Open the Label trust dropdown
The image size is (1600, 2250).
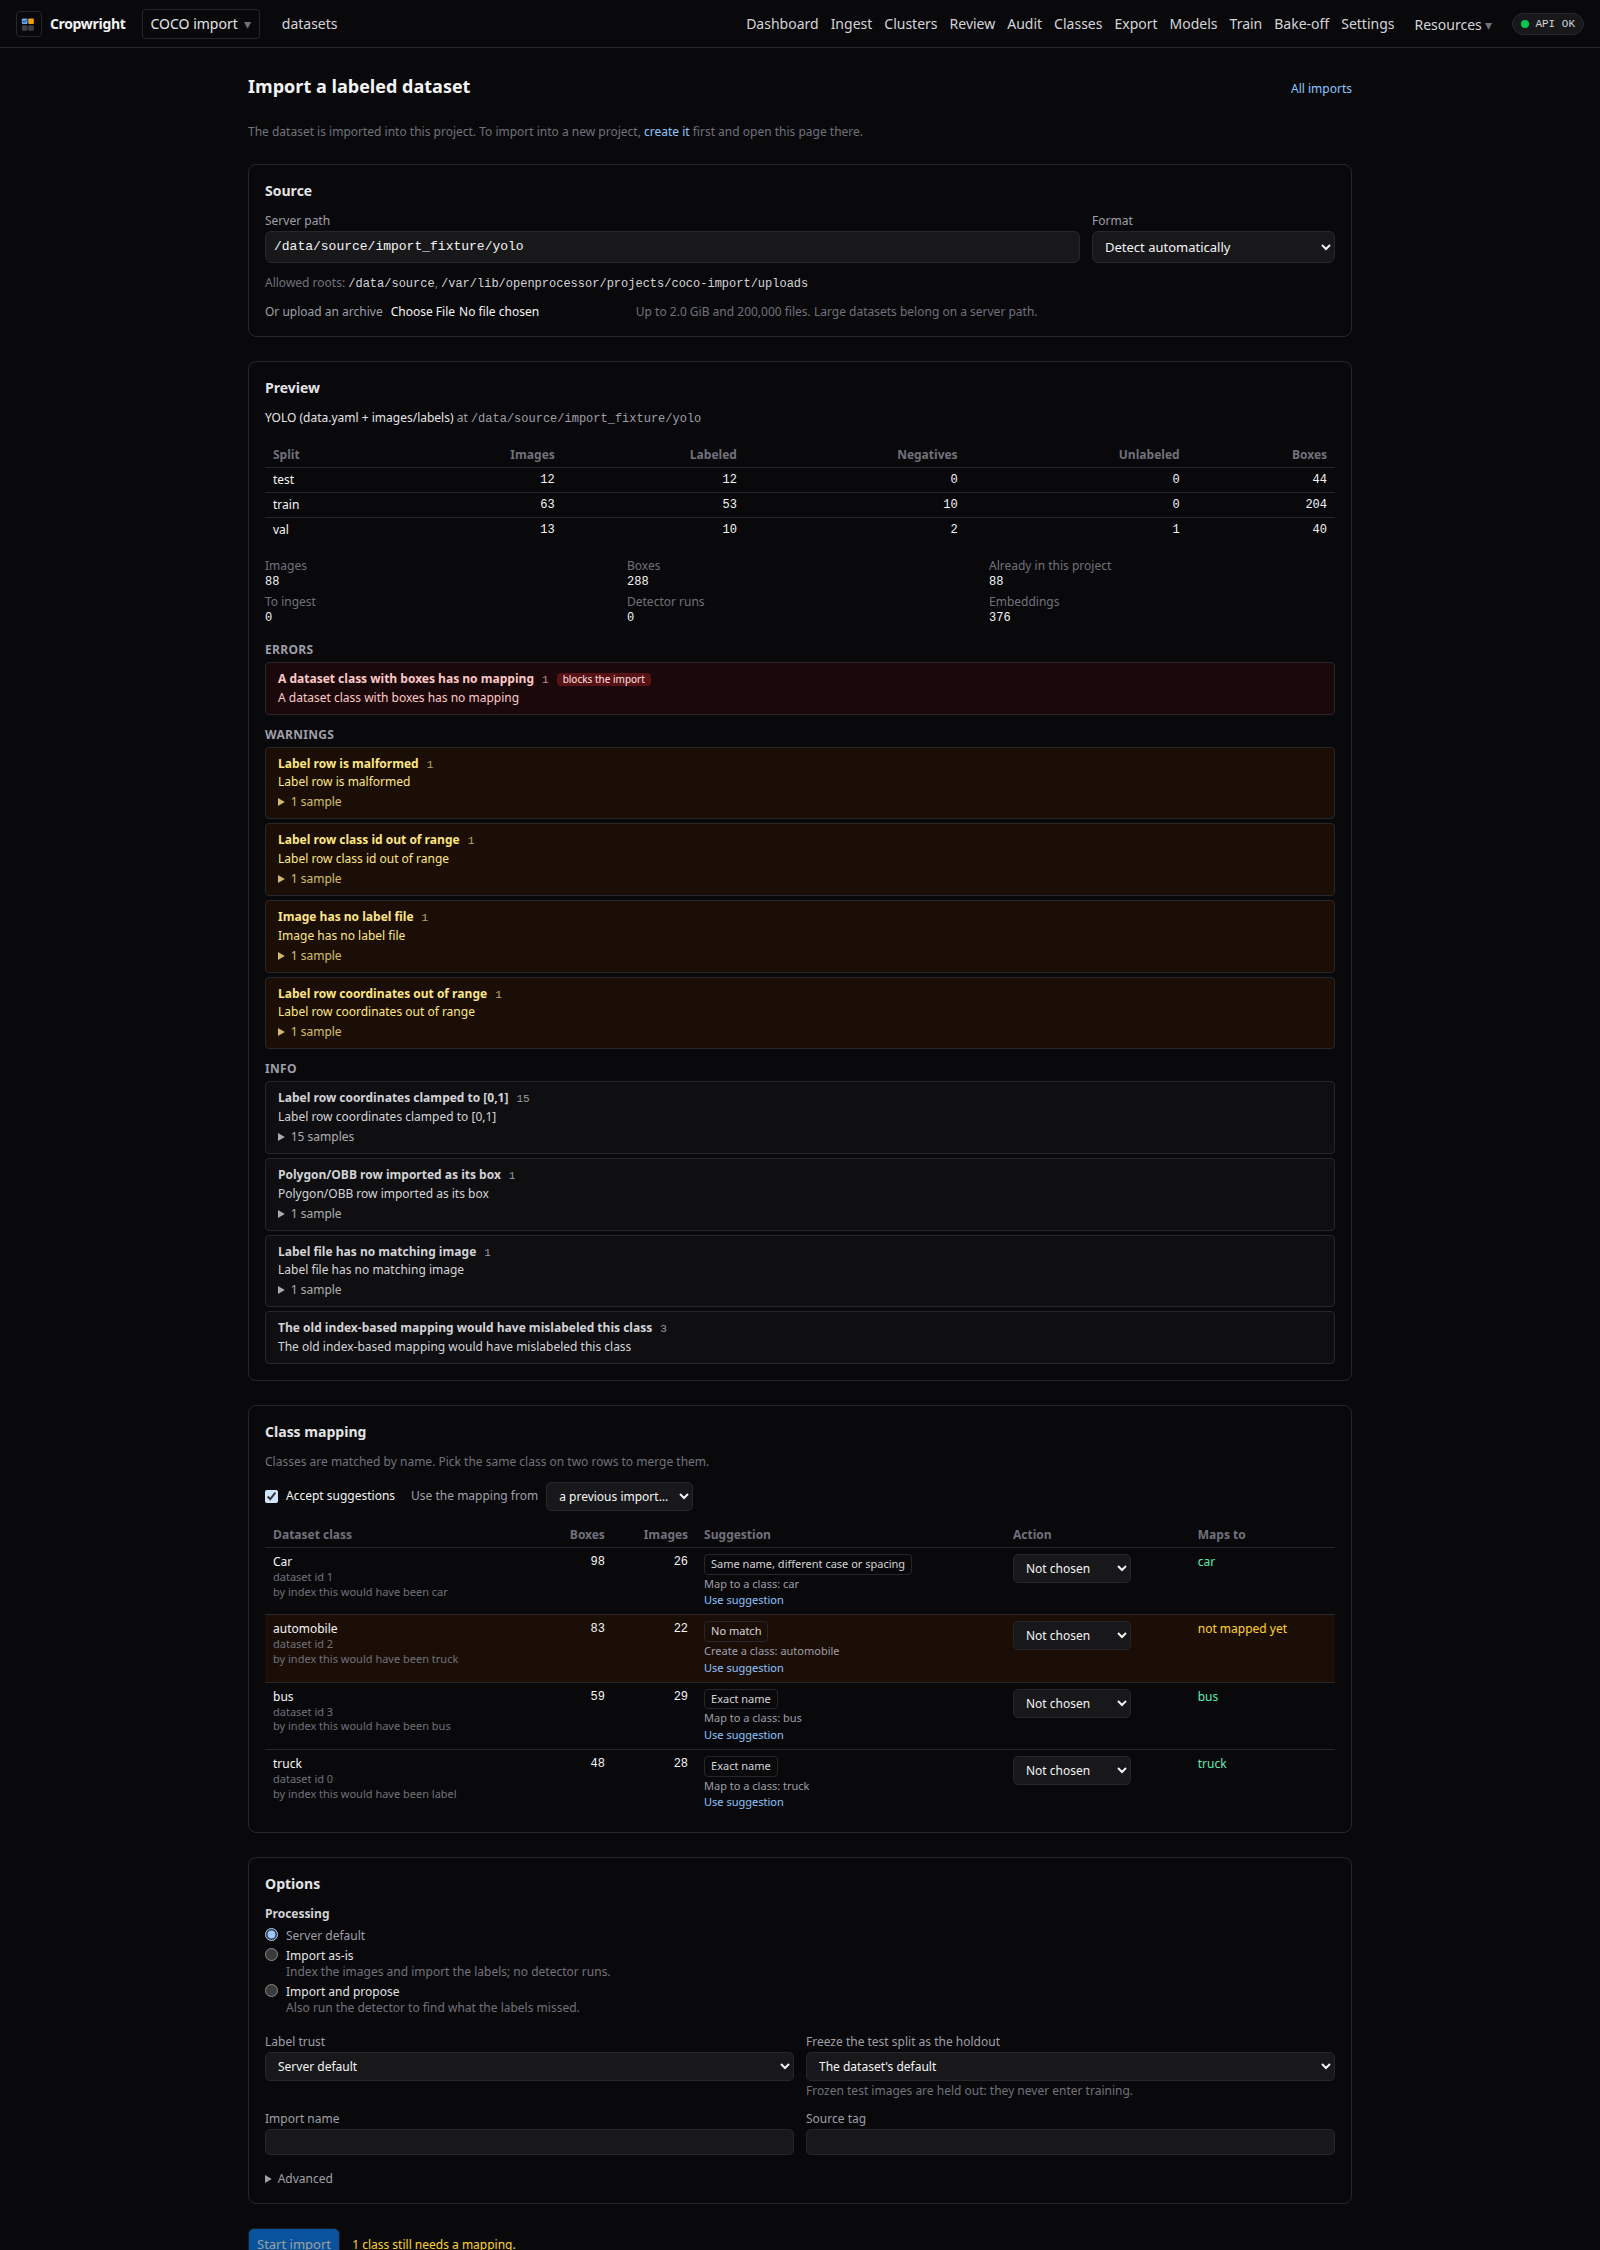click(x=529, y=2066)
